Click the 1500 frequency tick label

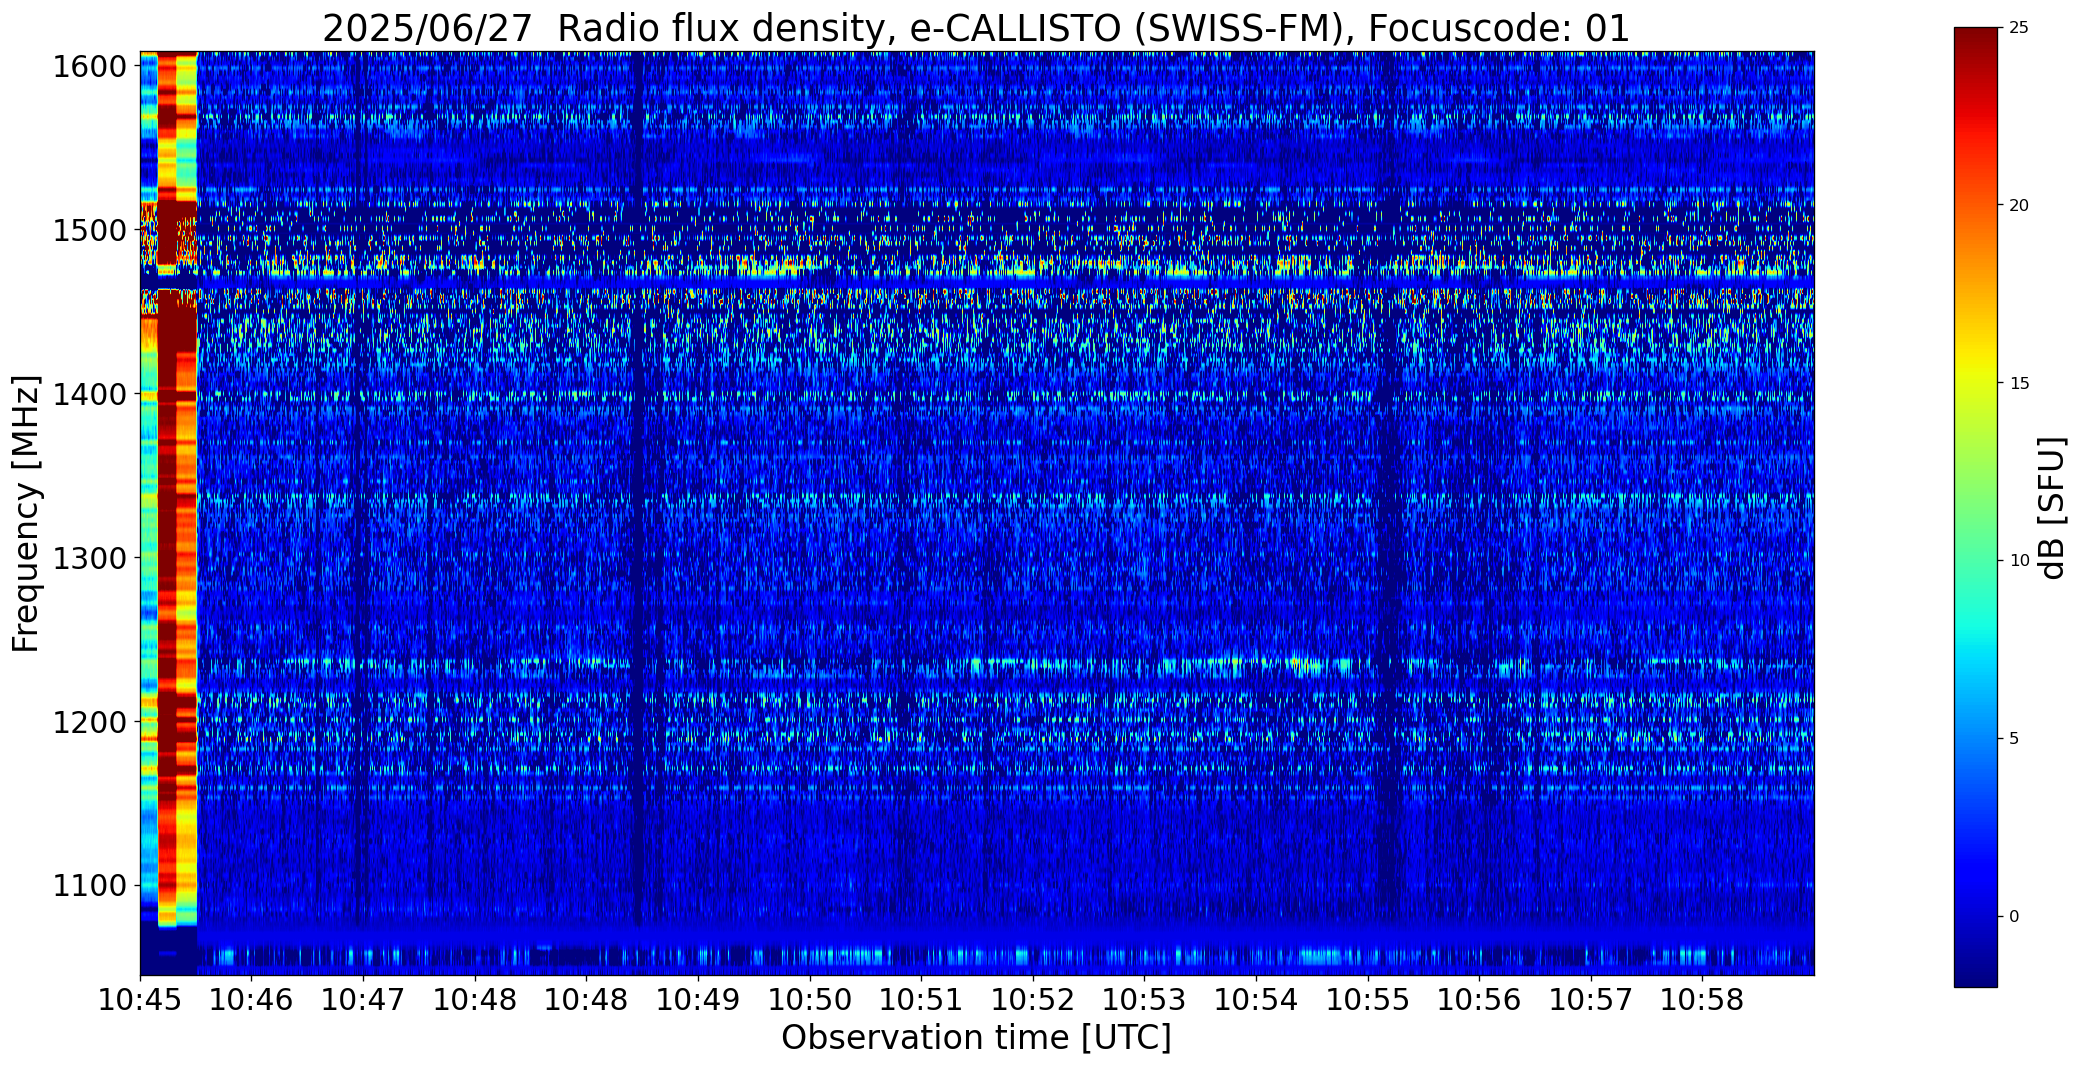(x=89, y=231)
